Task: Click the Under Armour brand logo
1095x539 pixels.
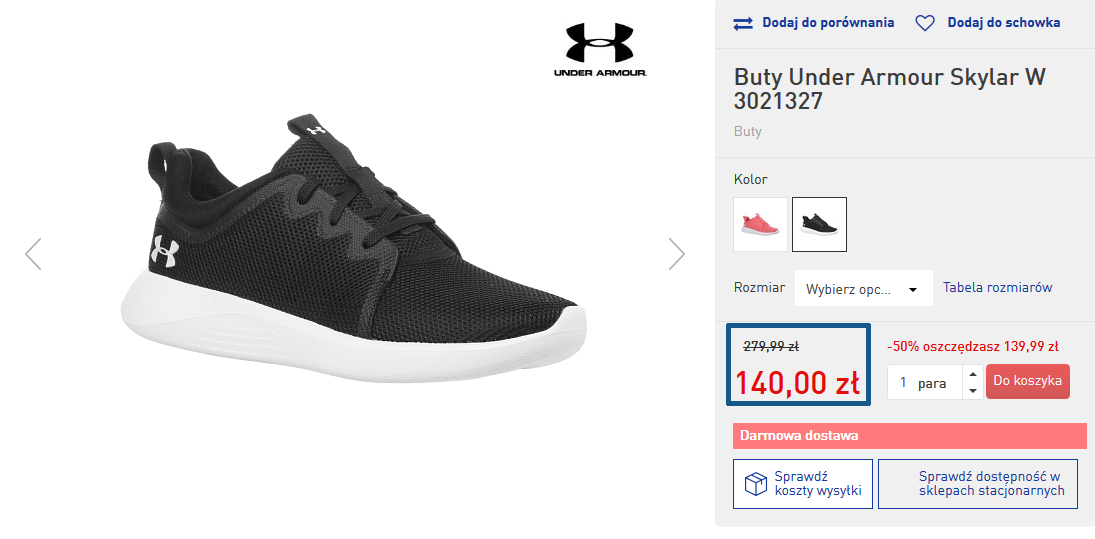Action: 600,50
